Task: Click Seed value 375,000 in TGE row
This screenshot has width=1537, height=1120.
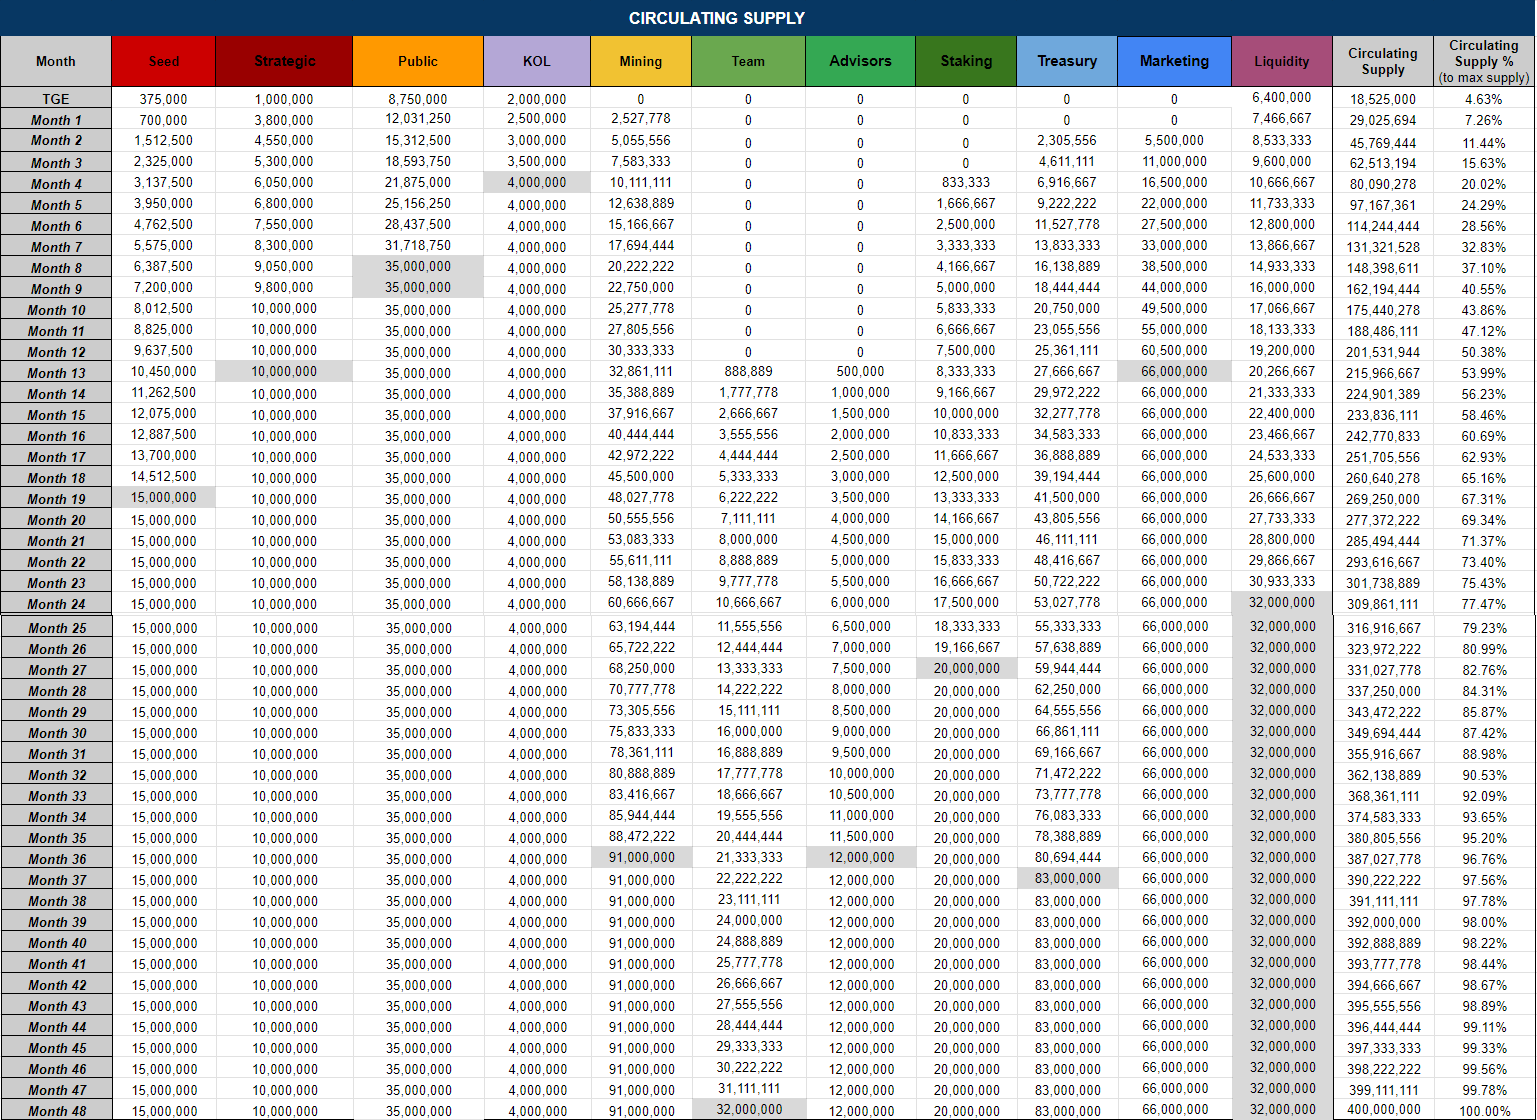Action: [x=164, y=99]
